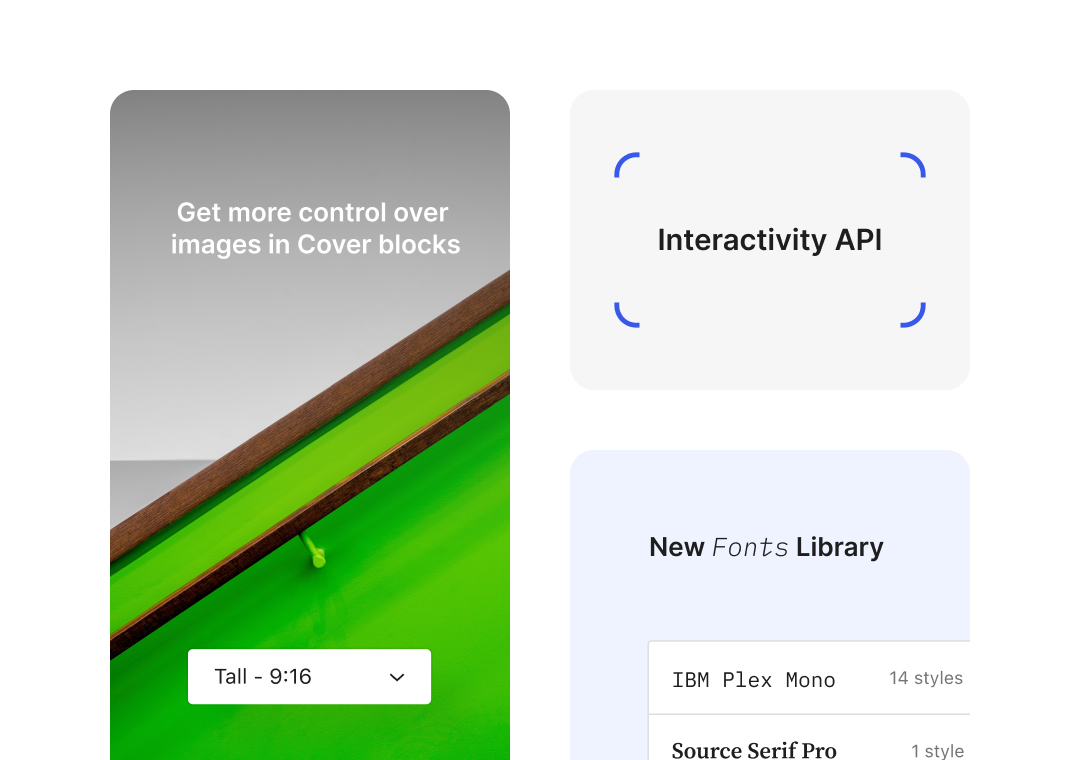Viewport: 1080px width, 760px height.
Task: Click the top-right blue corner bracket
Action: coord(913,165)
